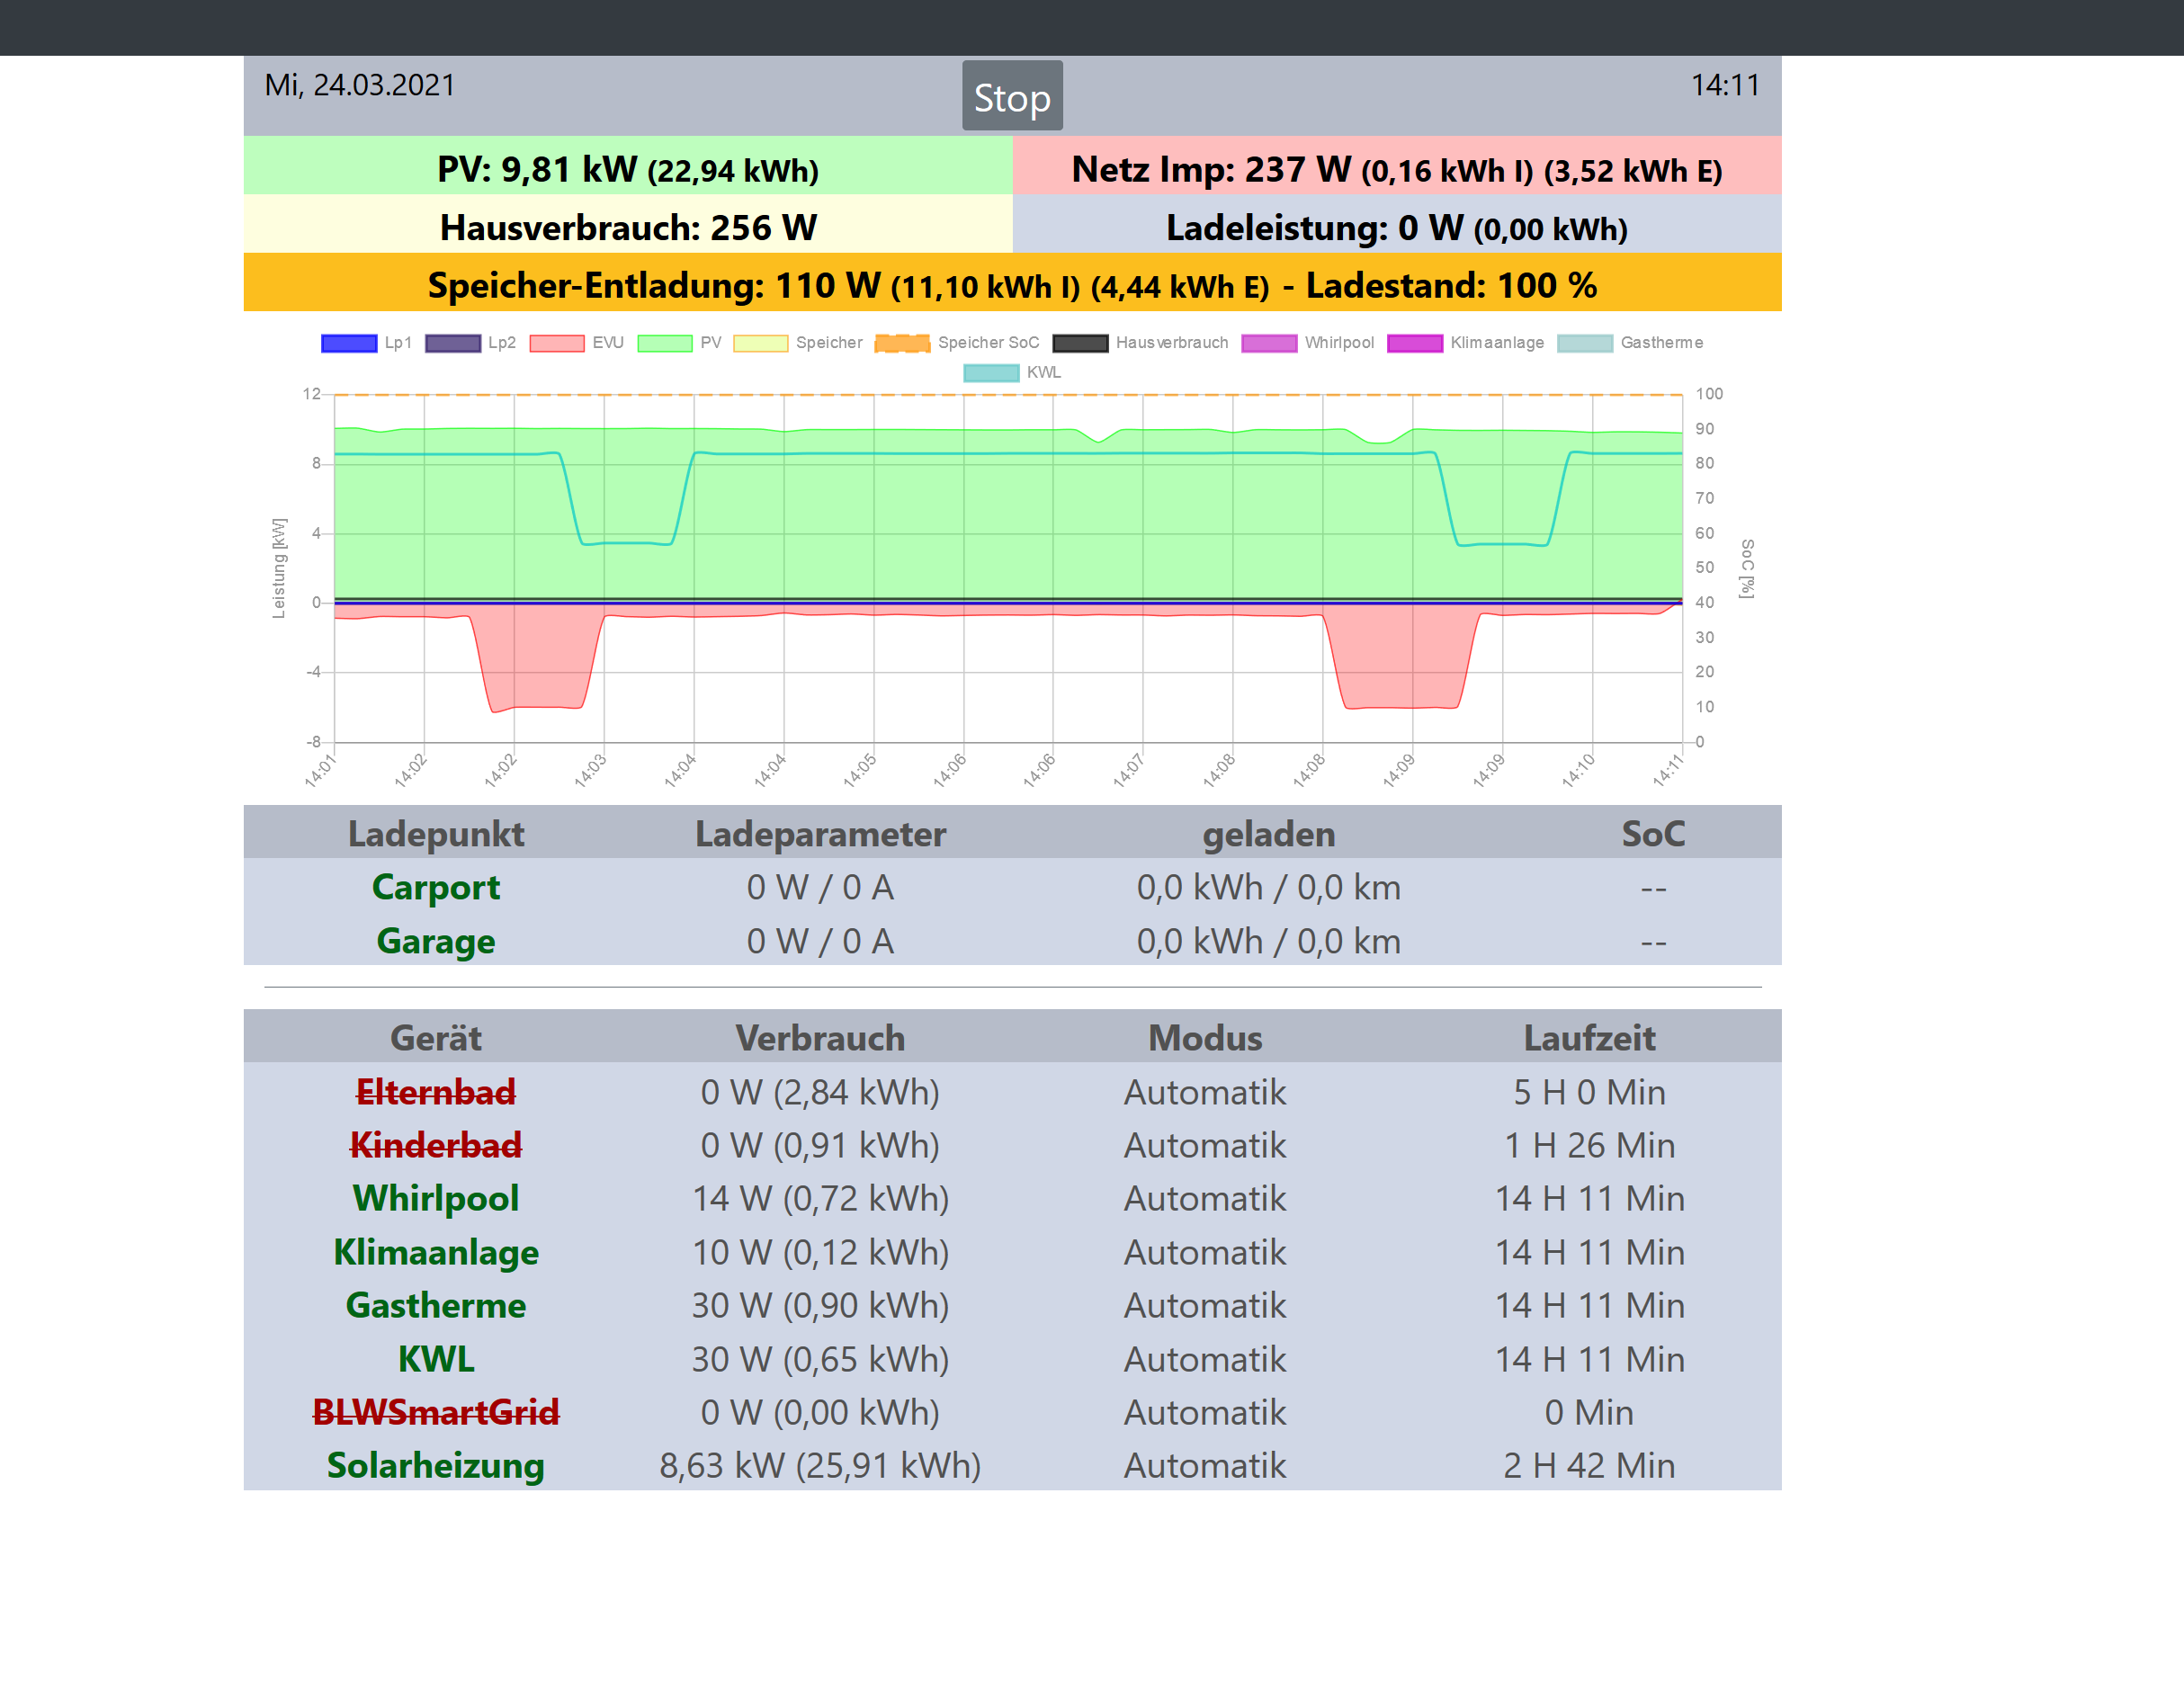The image size is (2184, 1681).
Task: Open the Solarheizung device entry
Action: pos(435,1466)
